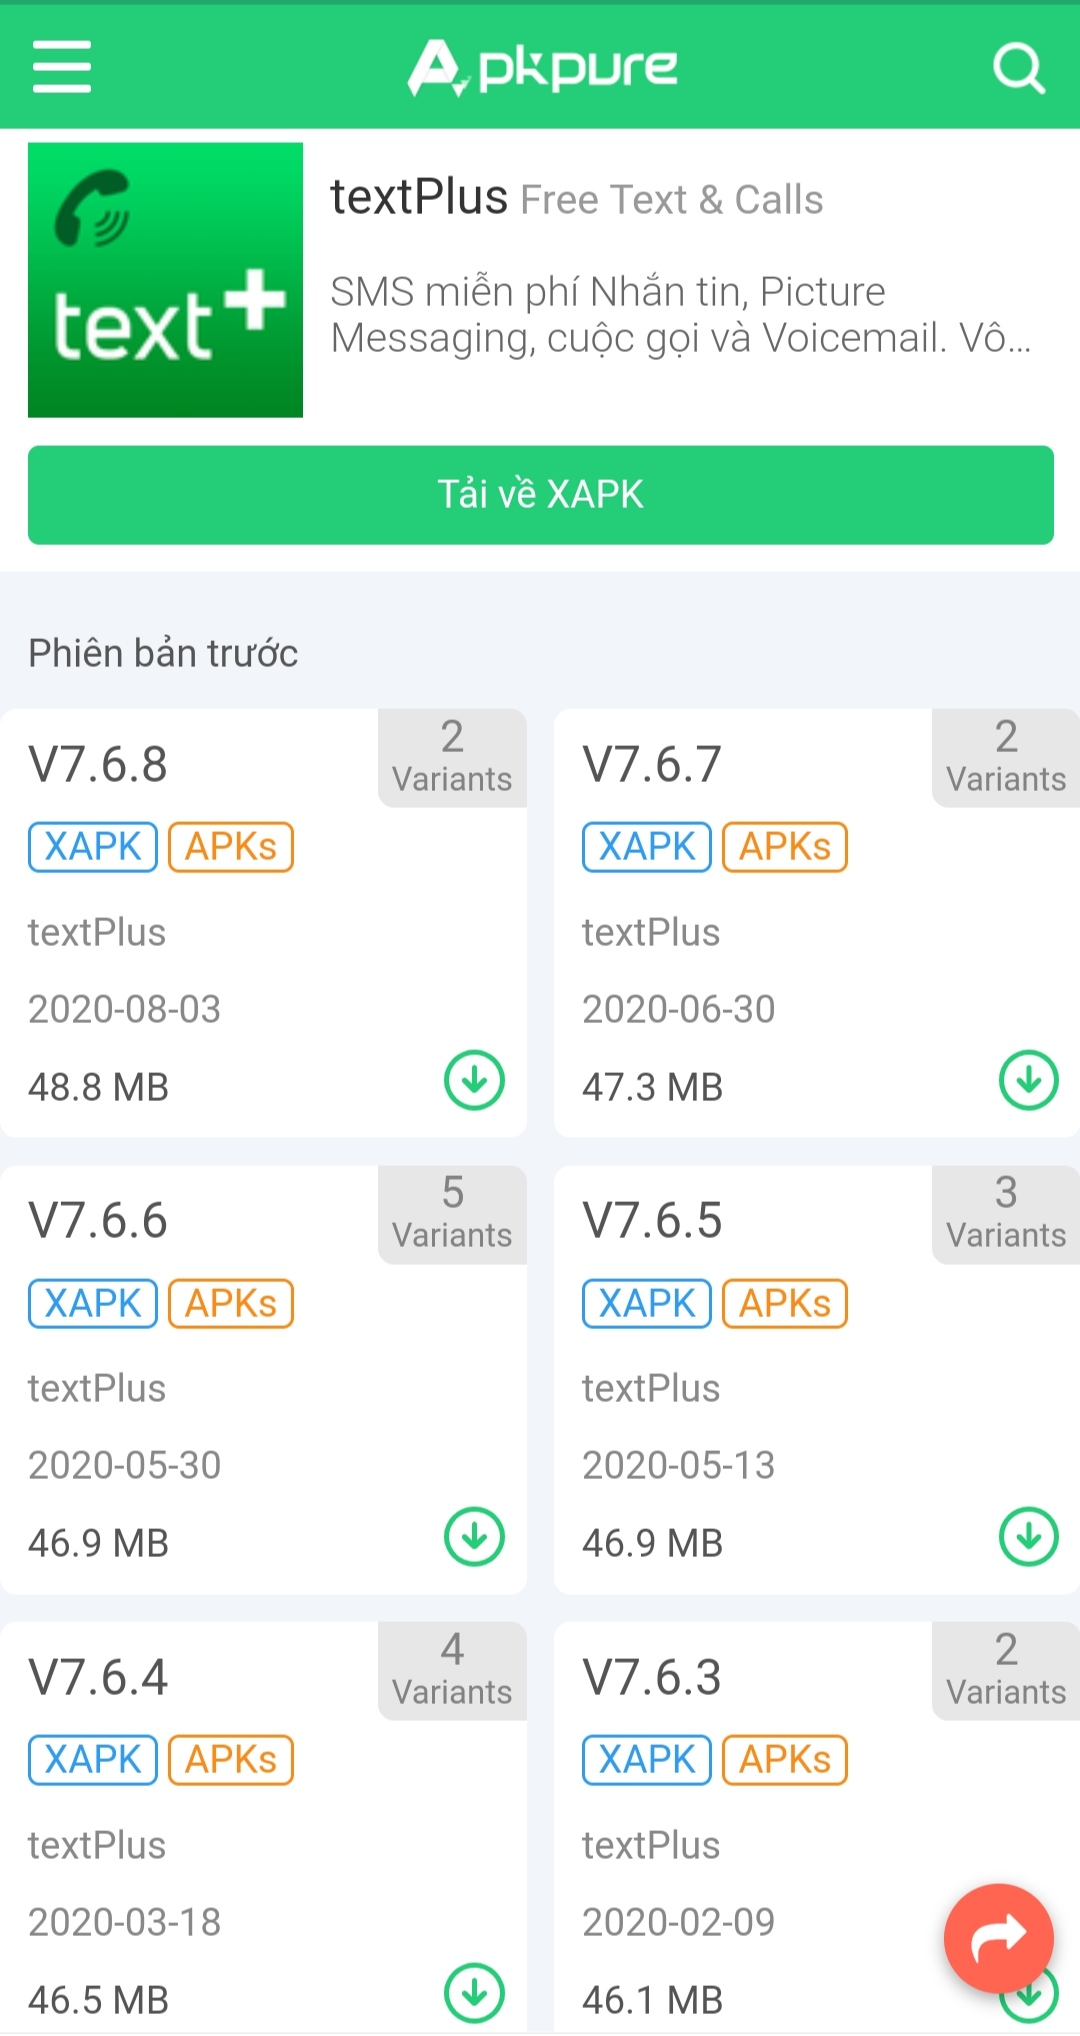Download V7.6.8 using its arrow icon
The image size is (1080, 2036).
coord(474,1080)
